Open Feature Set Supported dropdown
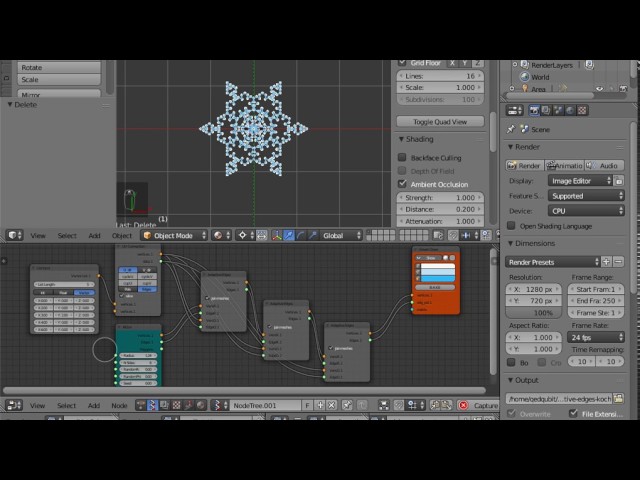Screen dimensions: 640x480 click(x=586, y=196)
